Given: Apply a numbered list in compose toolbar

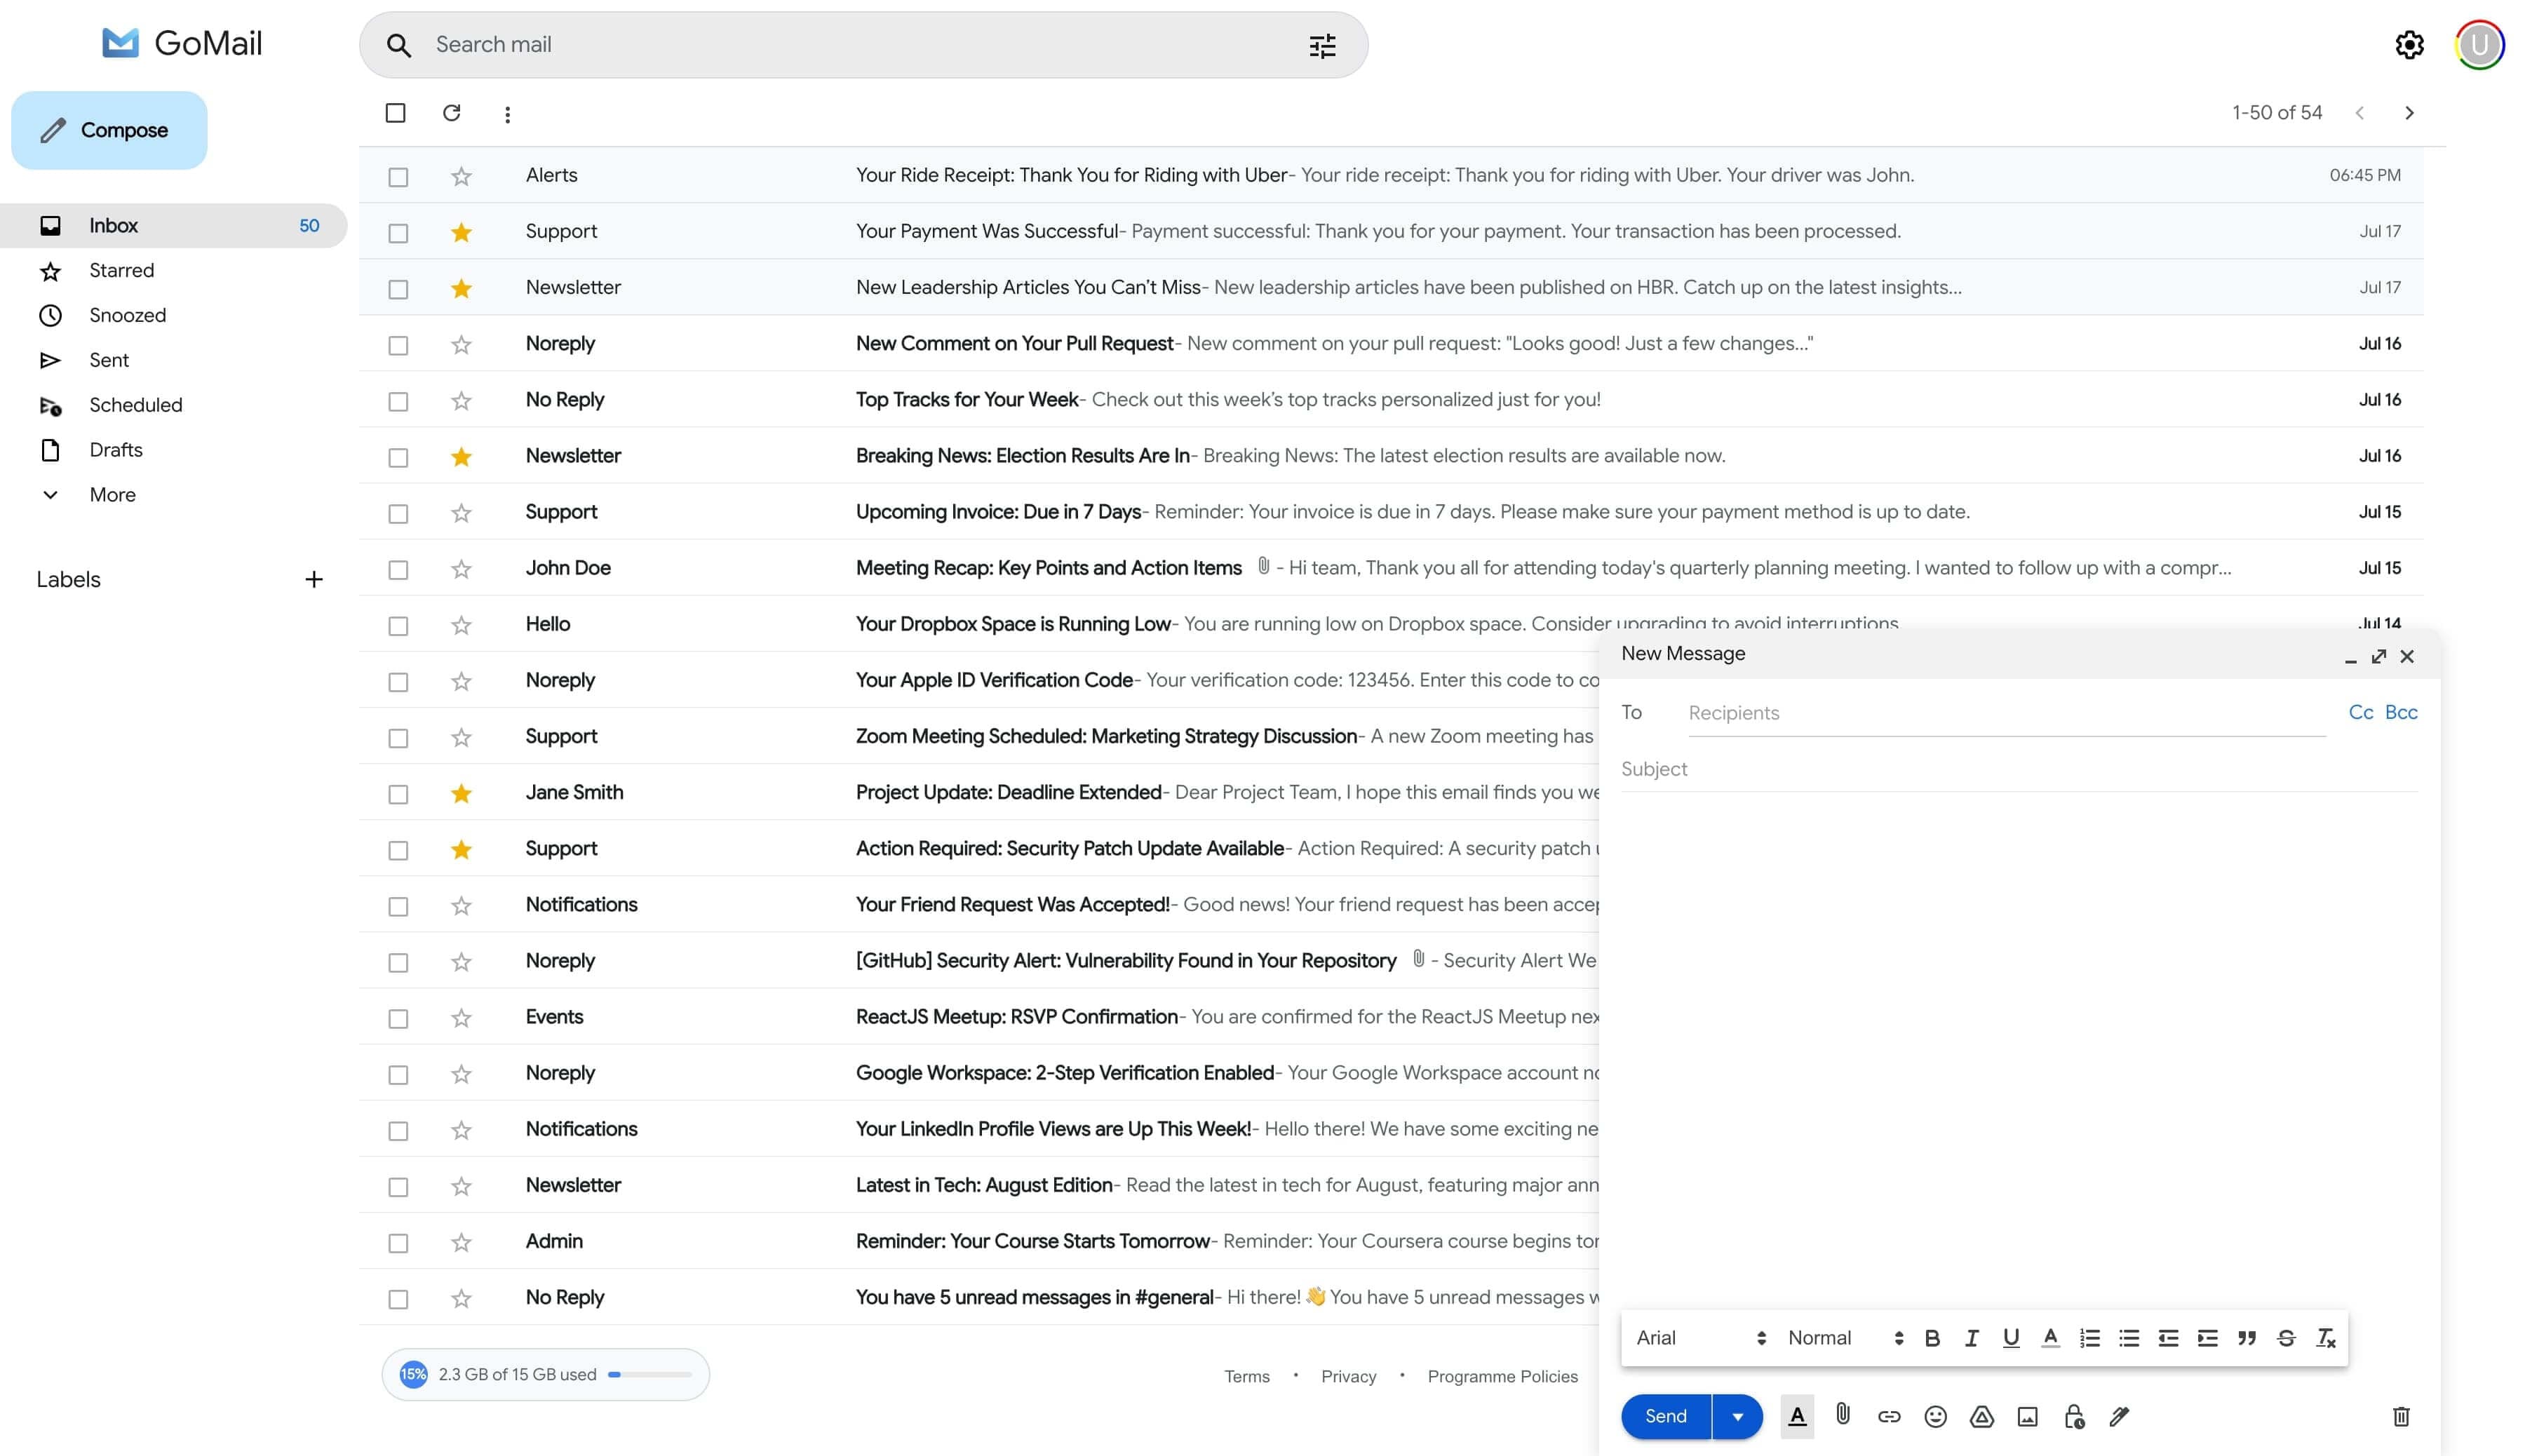Looking at the screenshot, I should point(2089,1338).
